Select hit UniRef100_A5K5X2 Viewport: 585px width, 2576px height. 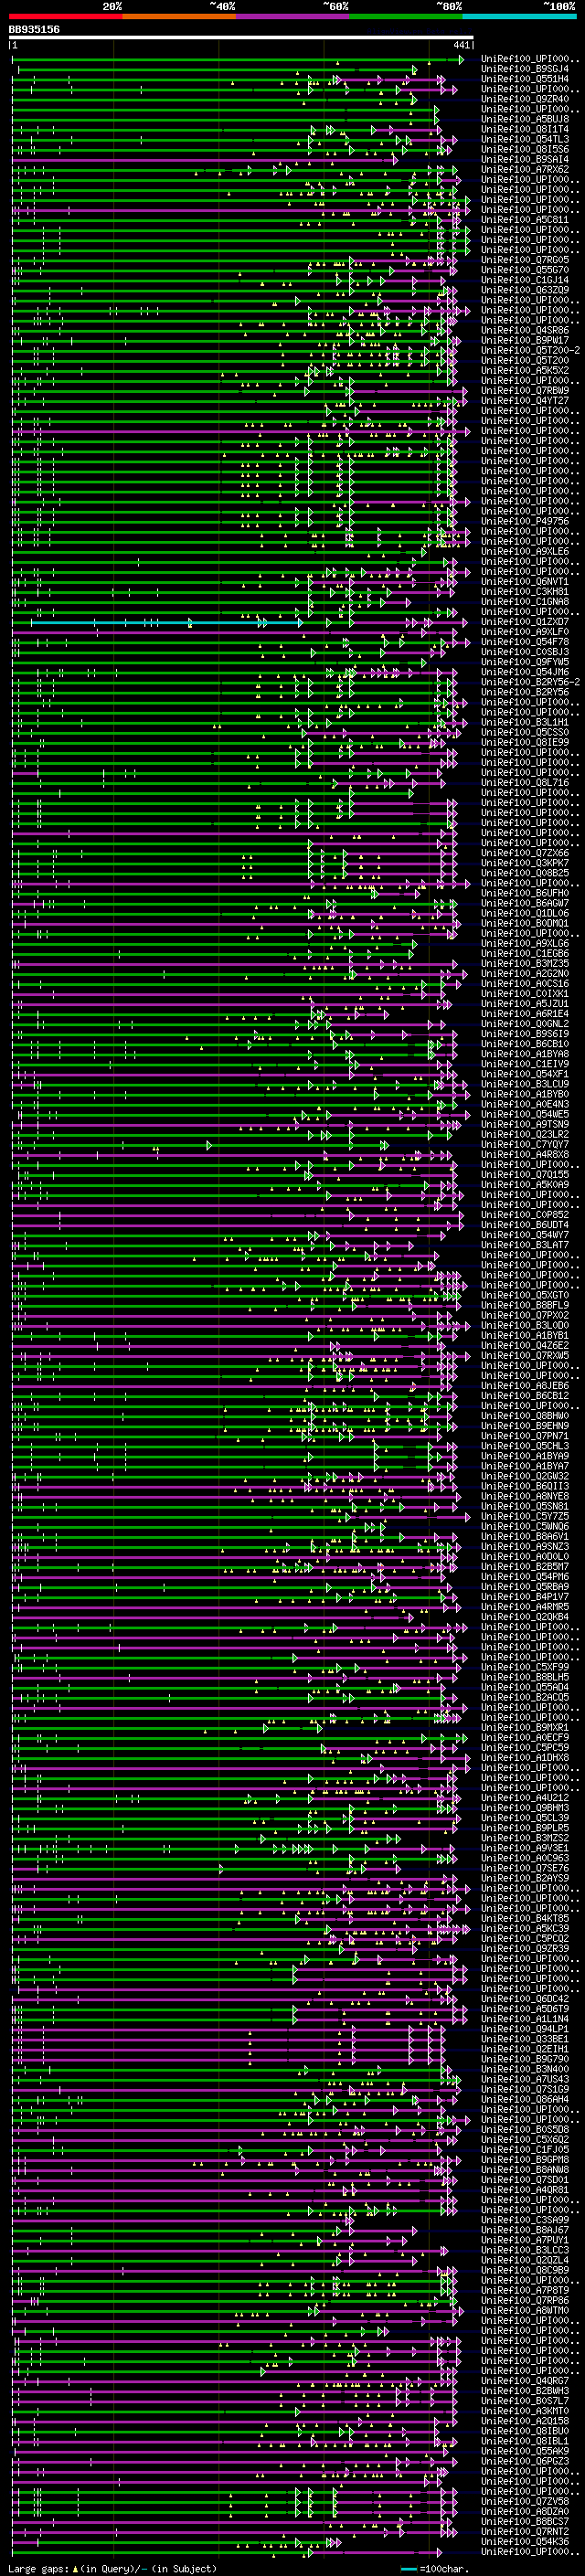525,370
